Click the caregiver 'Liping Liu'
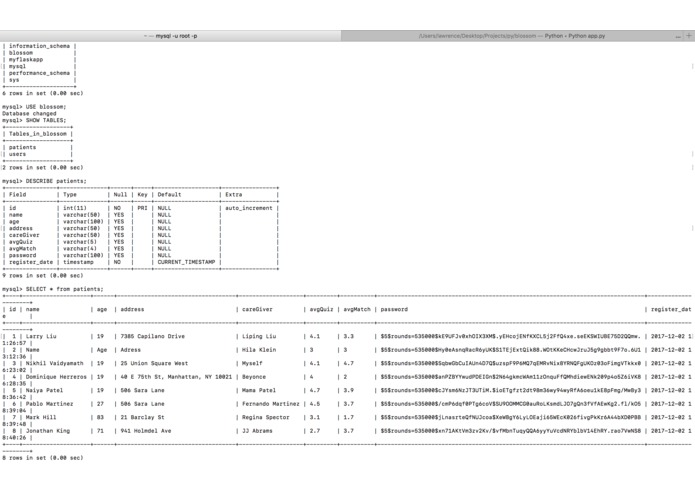Viewport: 695px width, 494px height. click(259, 336)
